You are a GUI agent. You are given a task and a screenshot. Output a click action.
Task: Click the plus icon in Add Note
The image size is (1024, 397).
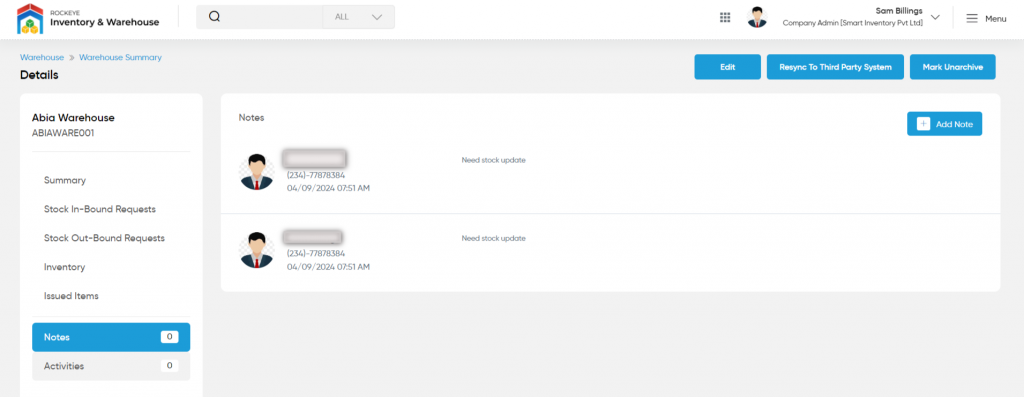[923, 124]
